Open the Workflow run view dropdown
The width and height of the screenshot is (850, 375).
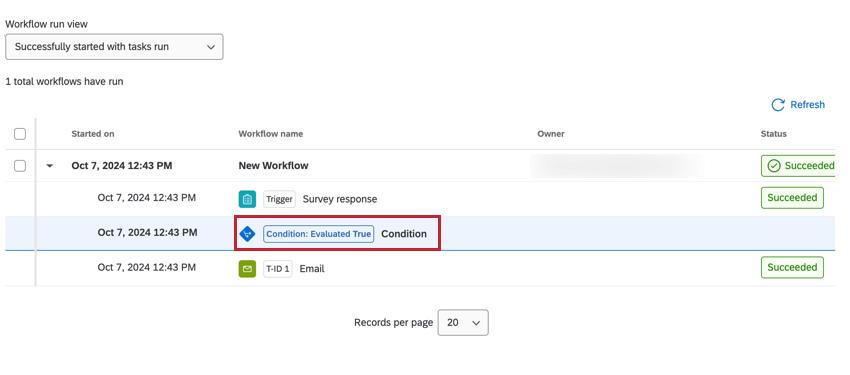point(114,47)
